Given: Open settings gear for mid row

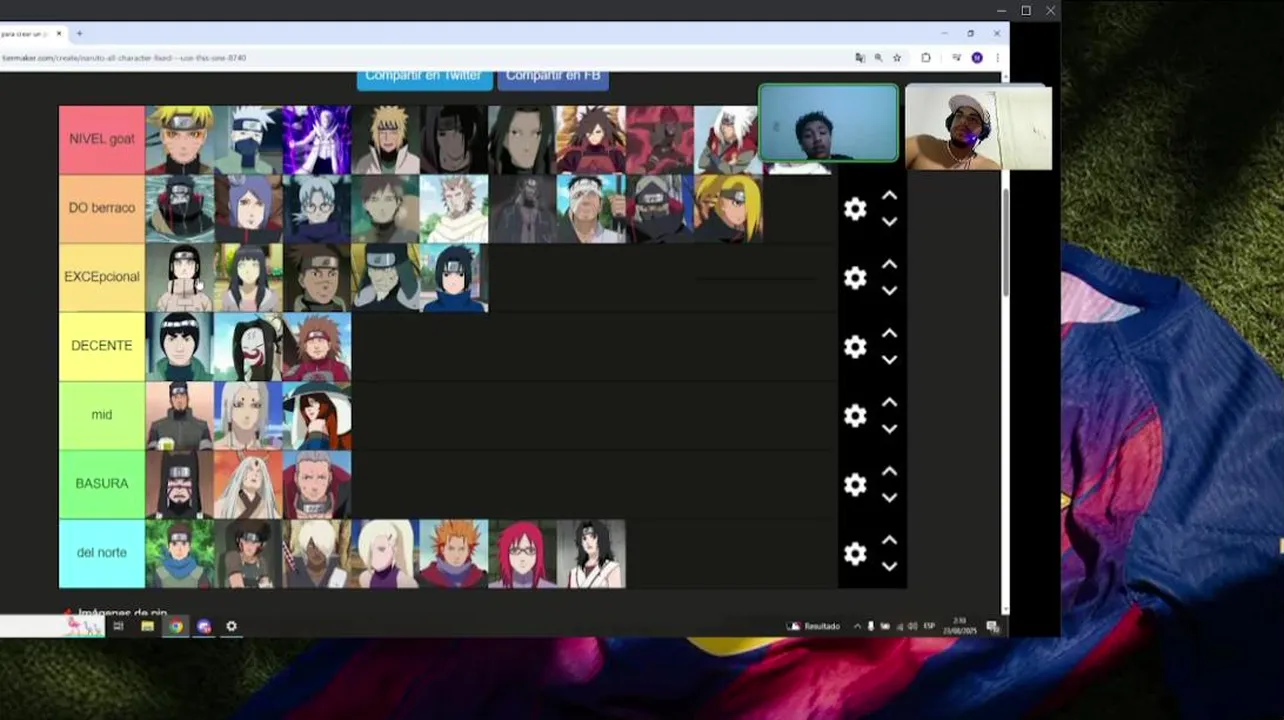Looking at the screenshot, I should coord(855,416).
